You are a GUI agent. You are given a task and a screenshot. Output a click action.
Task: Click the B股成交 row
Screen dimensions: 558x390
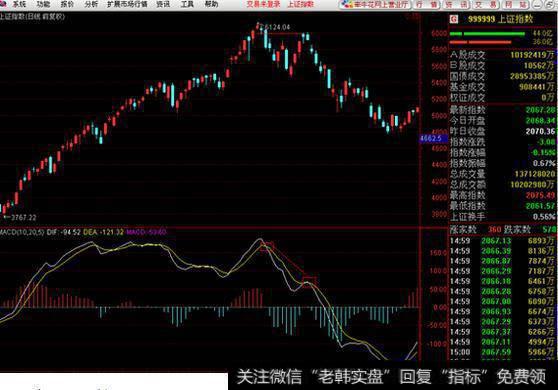coord(502,65)
